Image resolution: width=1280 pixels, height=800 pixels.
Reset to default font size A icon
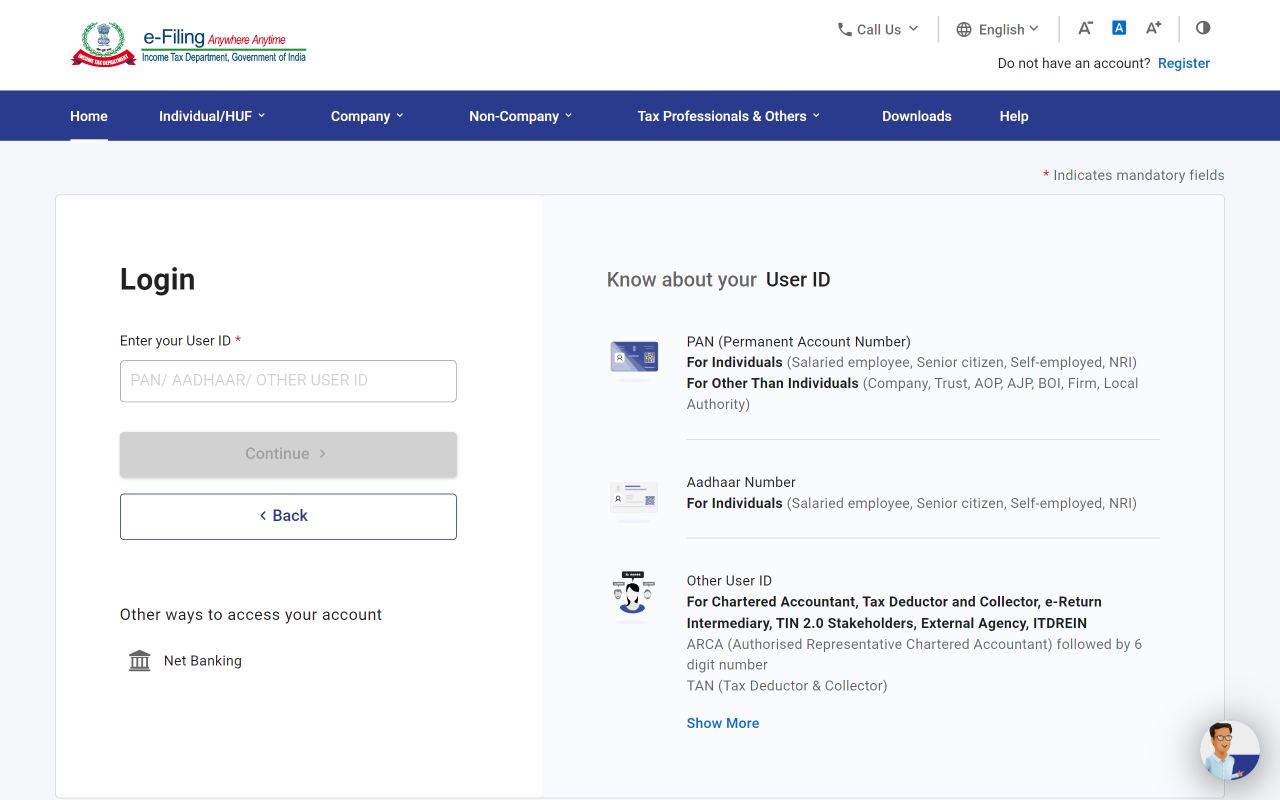[x=1119, y=28]
